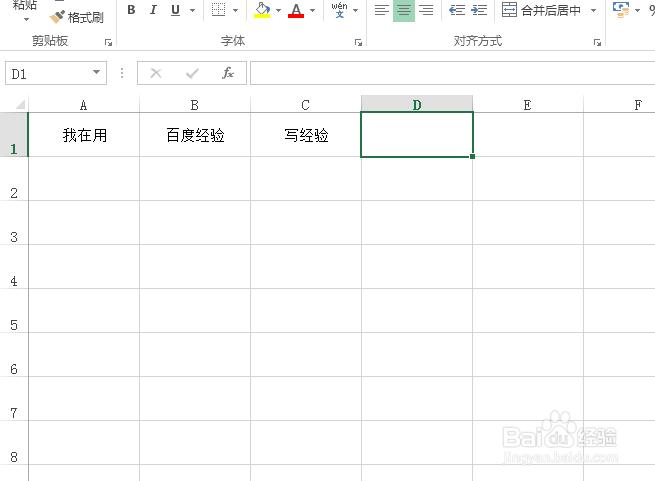Apply cell borders icon

[218, 10]
